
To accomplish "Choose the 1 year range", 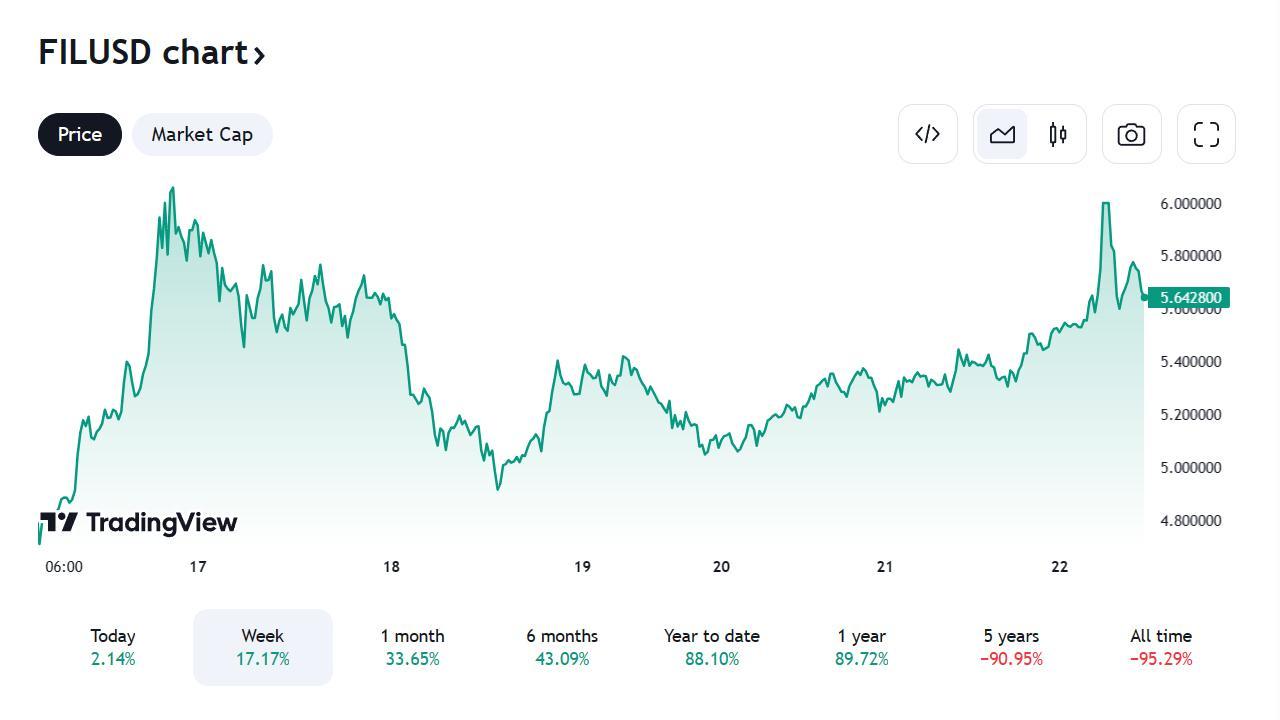I will pos(861,647).
